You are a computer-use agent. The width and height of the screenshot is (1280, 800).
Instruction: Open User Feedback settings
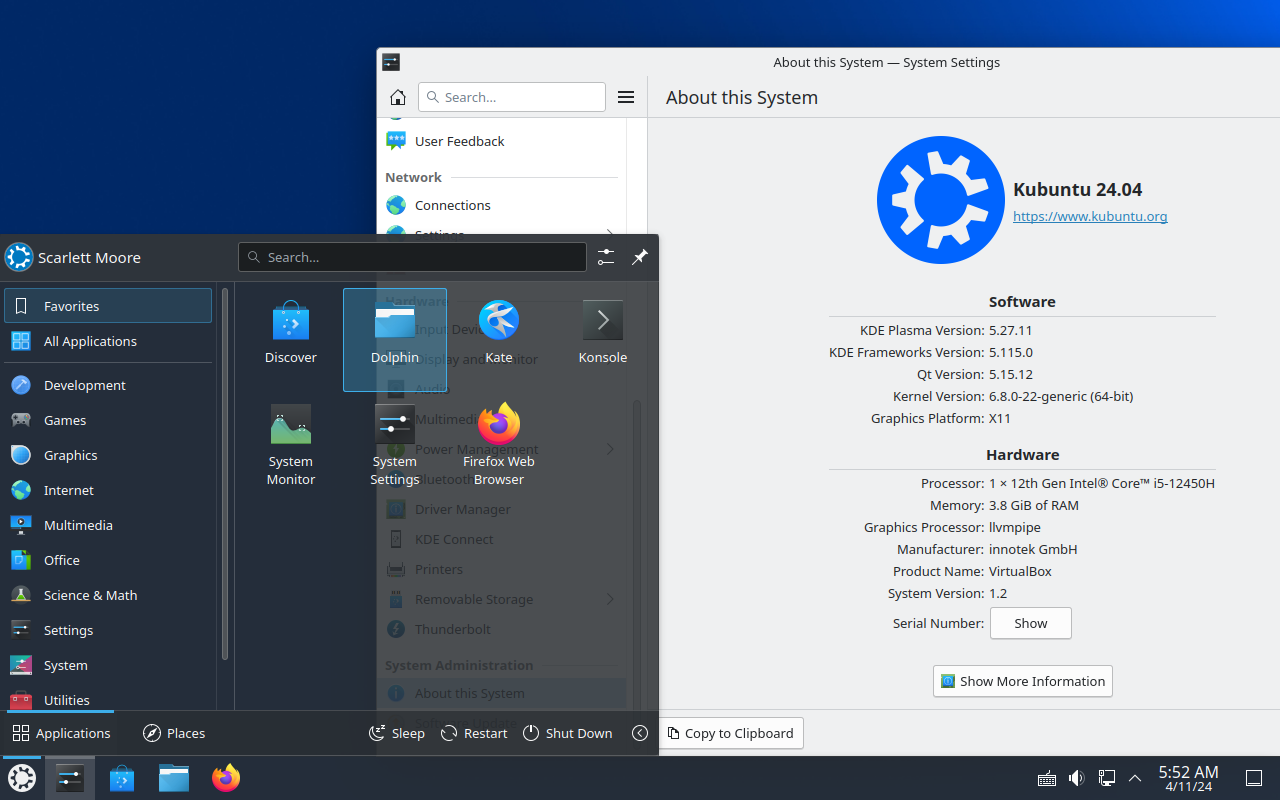click(501, 141)
